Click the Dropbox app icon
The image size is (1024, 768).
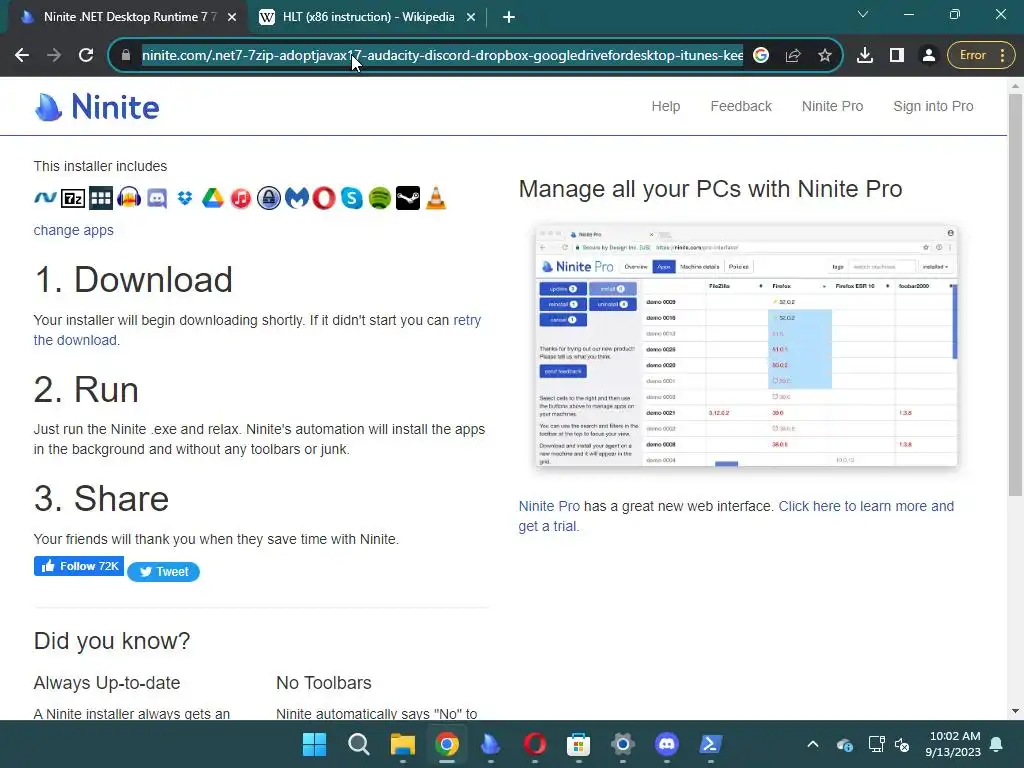tap(185, 198)
